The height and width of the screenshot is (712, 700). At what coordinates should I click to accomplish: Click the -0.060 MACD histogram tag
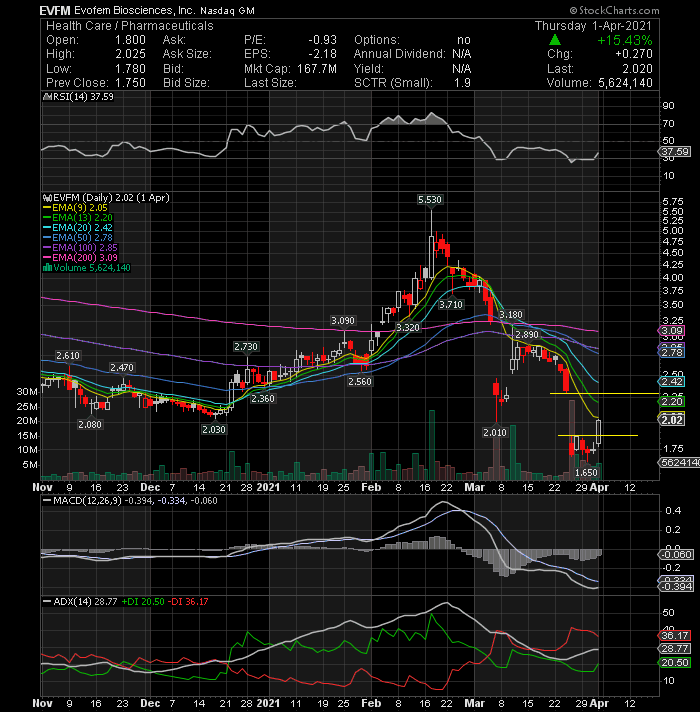[676, 555]
